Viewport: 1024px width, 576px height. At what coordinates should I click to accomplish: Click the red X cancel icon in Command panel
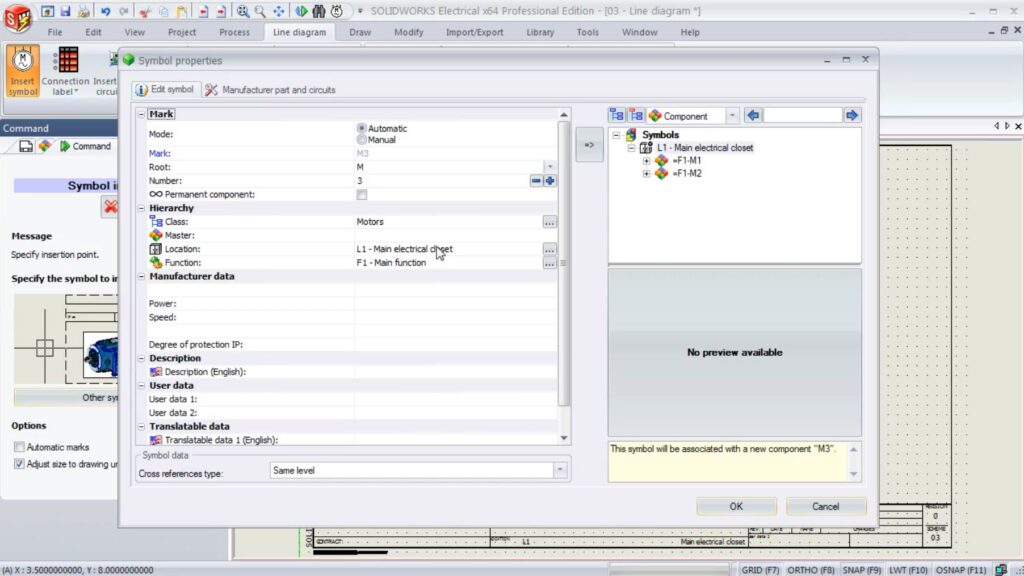(110, 207)
